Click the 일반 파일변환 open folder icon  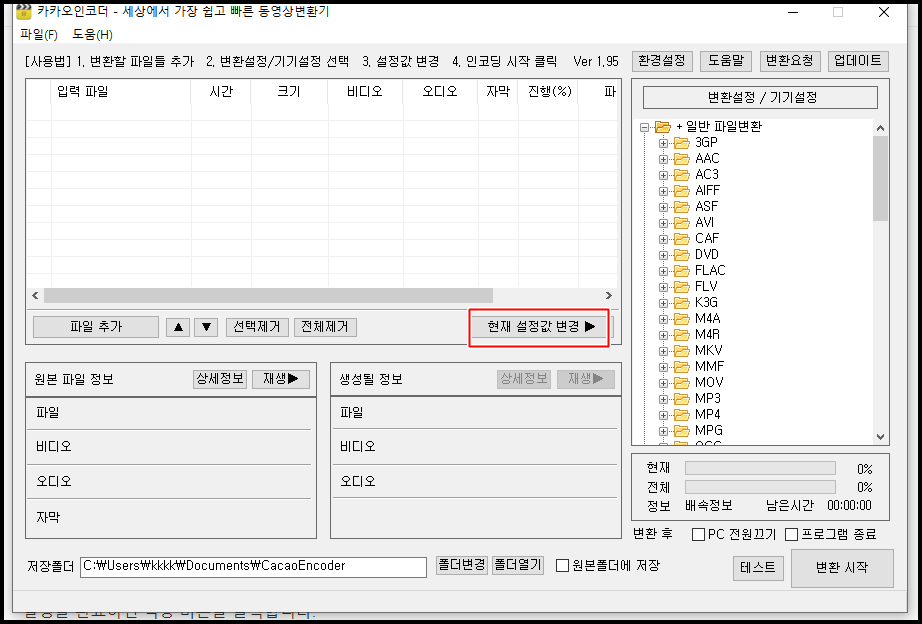click(x=663, y=126)
